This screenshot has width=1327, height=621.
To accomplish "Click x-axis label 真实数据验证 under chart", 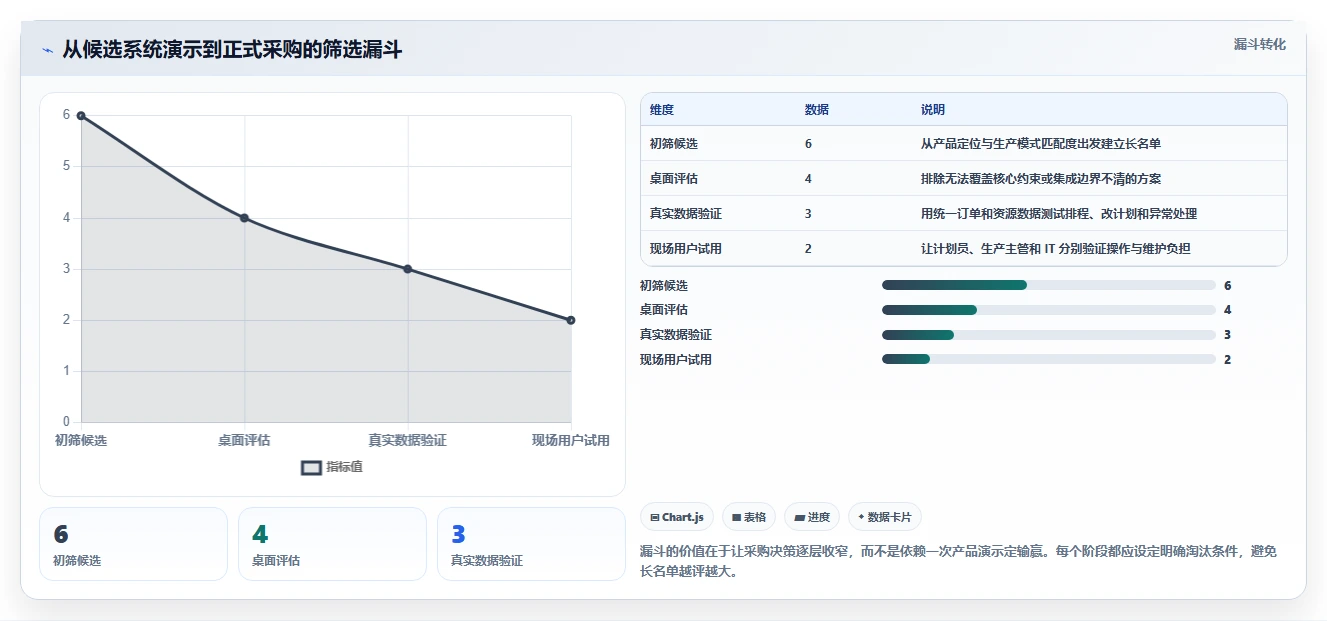I will coord(407,440).
